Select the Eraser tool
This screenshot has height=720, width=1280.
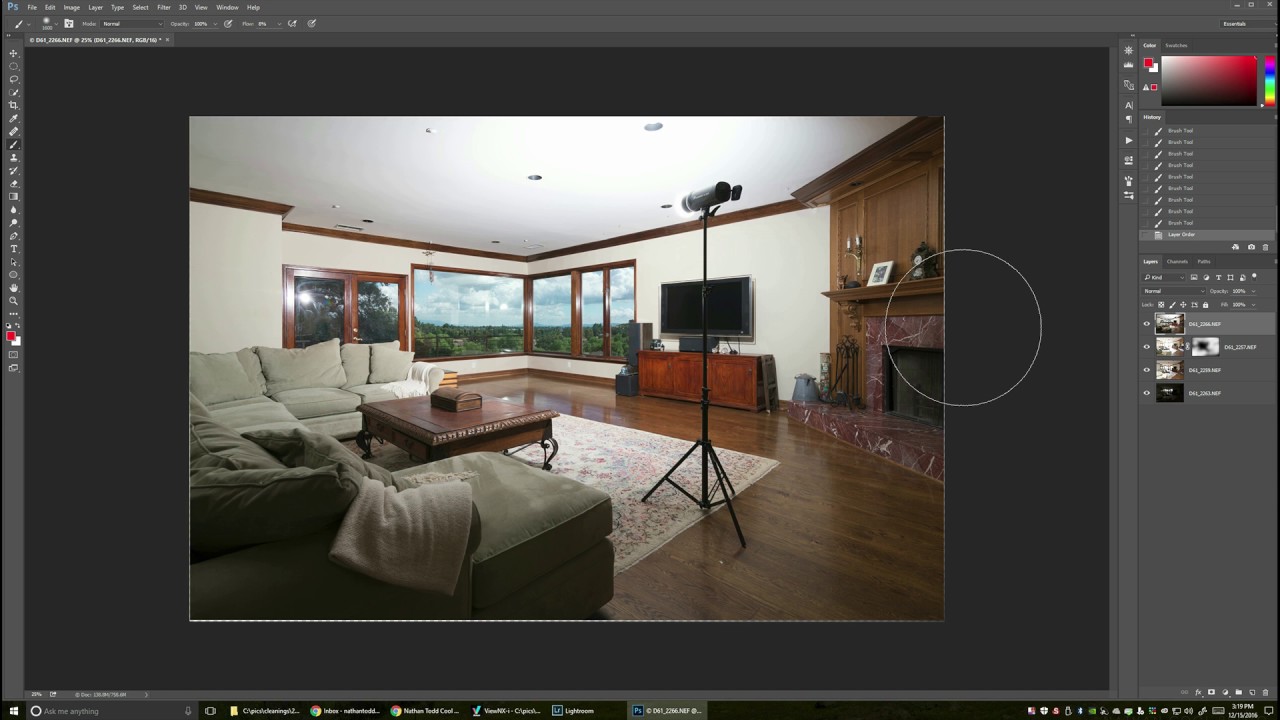tap(13, 183)
